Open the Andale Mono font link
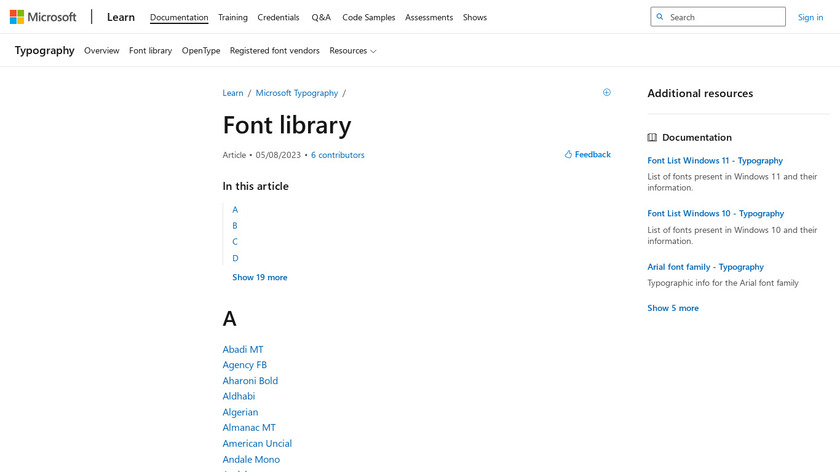Viewport: 840px width, 472px height. [251, 459]
